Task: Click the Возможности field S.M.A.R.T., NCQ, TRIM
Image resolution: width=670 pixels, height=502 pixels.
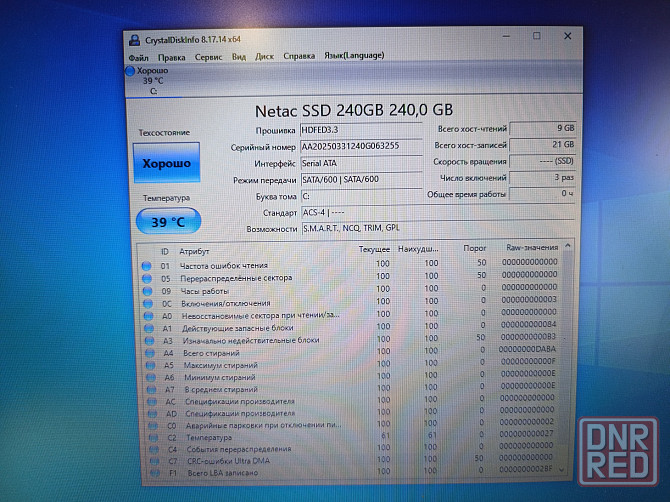Action: (438, 228)
